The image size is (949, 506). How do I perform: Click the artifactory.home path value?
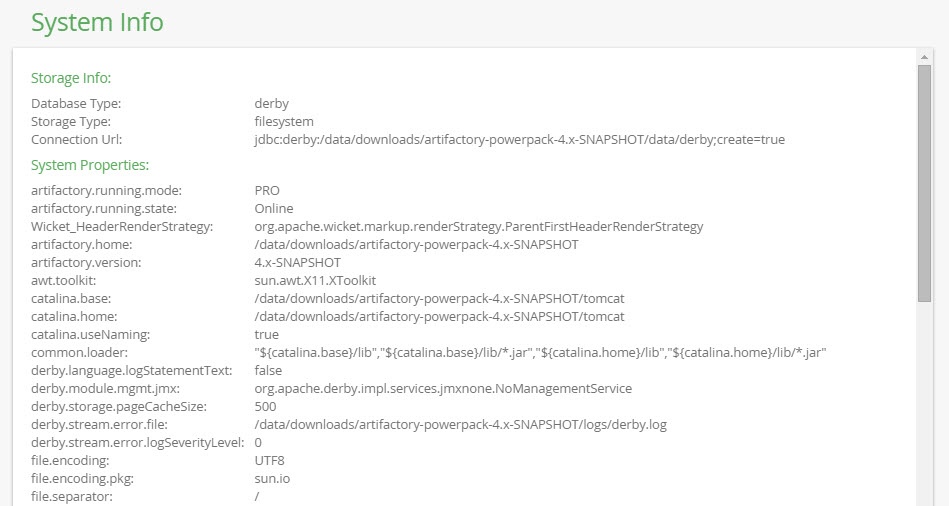point(416,245)
